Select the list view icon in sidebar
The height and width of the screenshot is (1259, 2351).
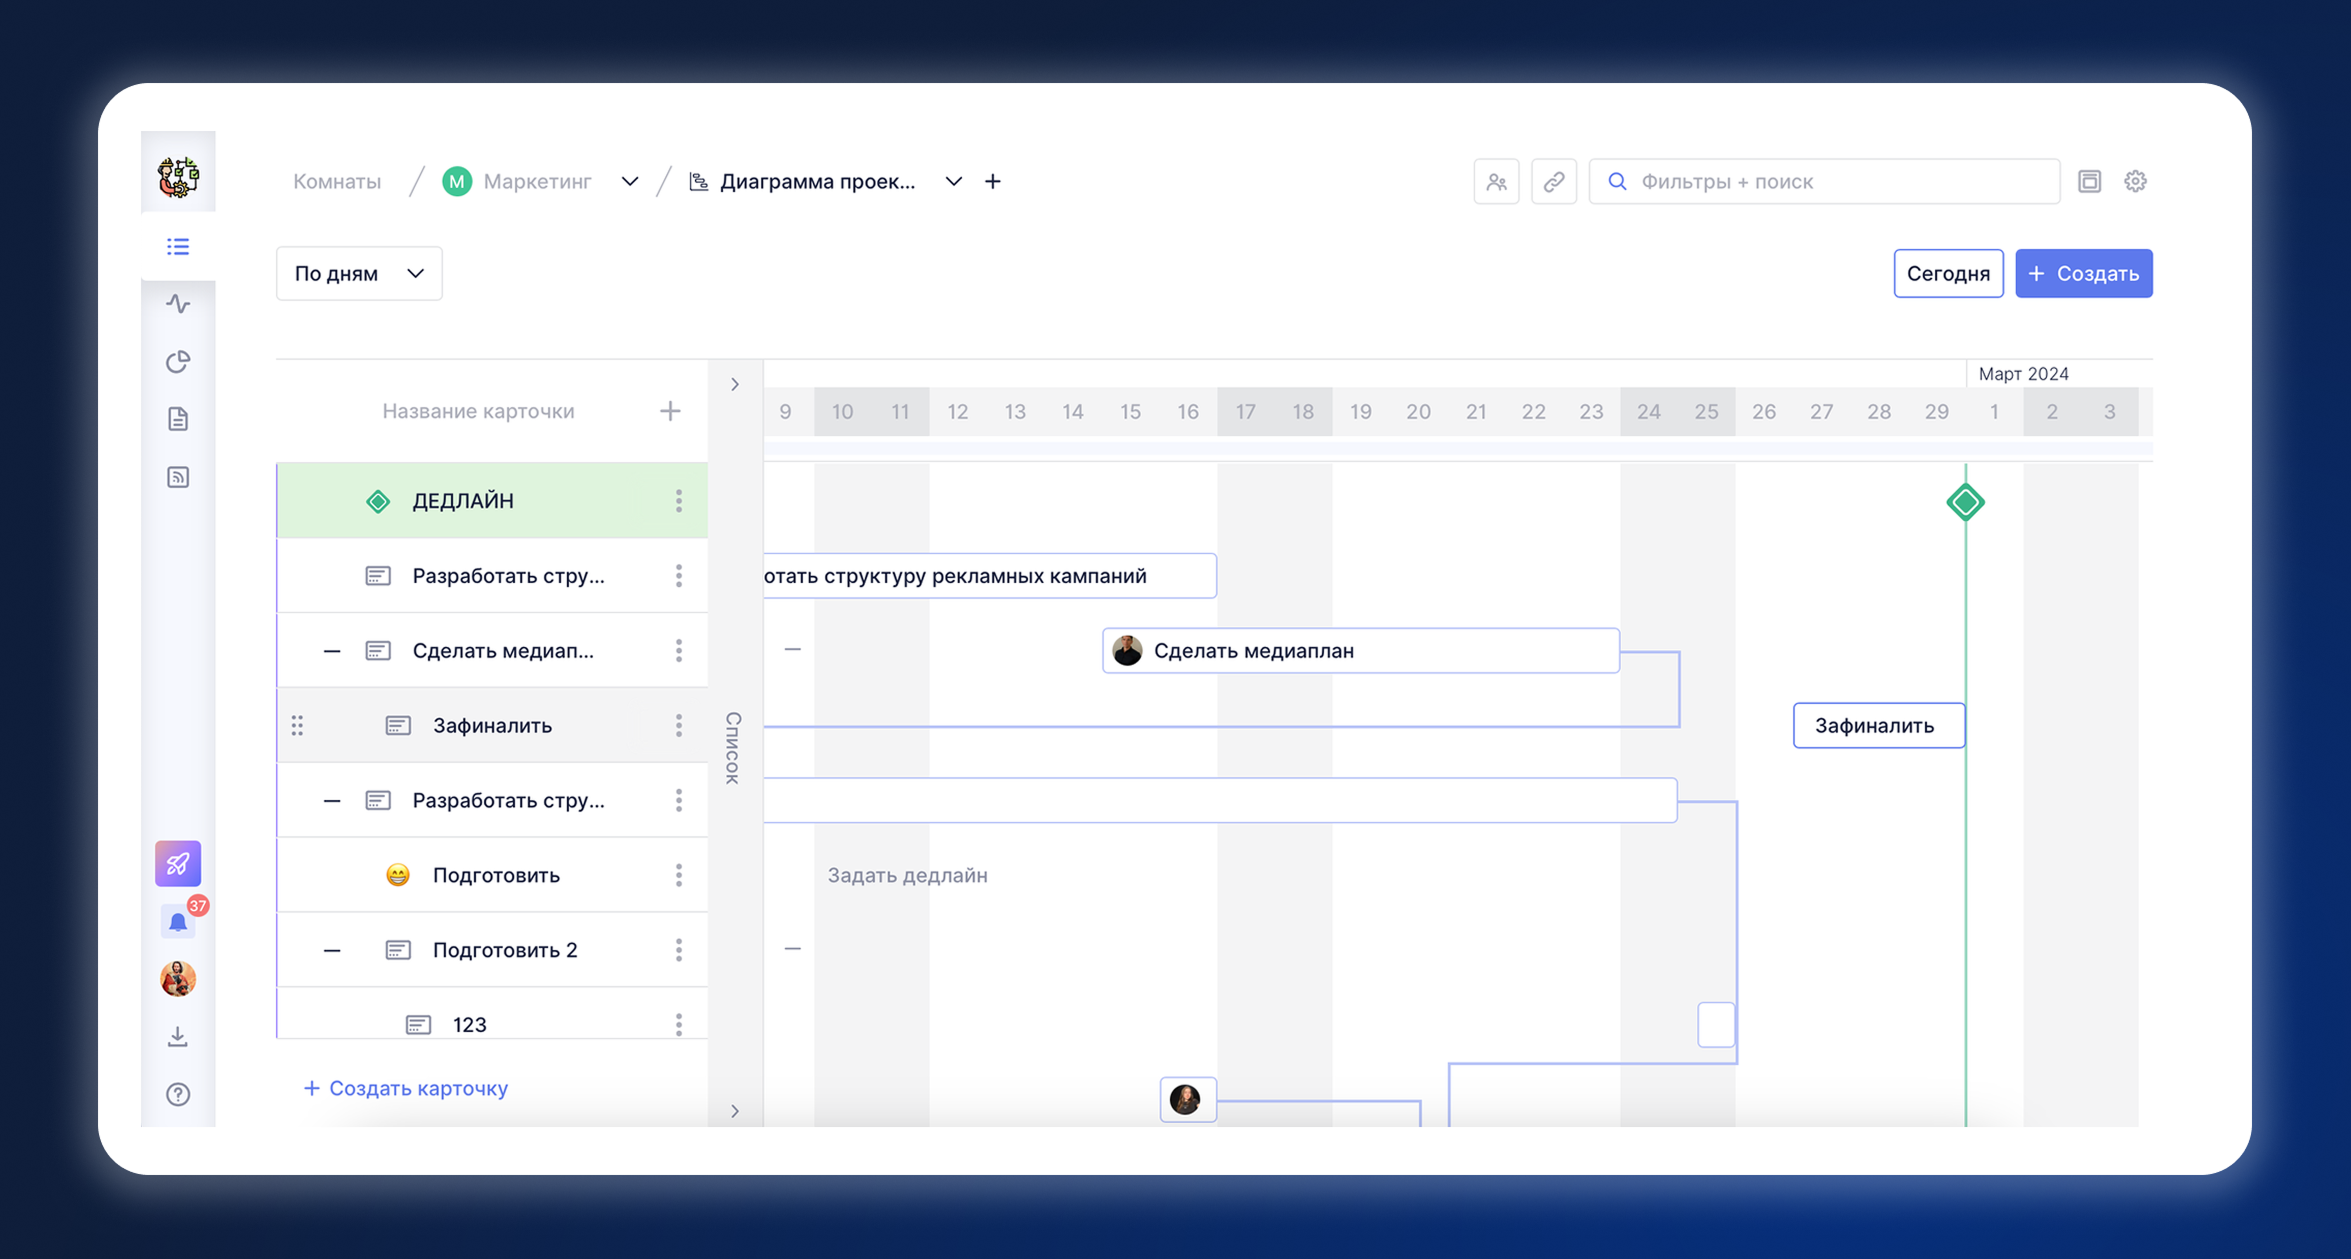[x=178, y=246]
